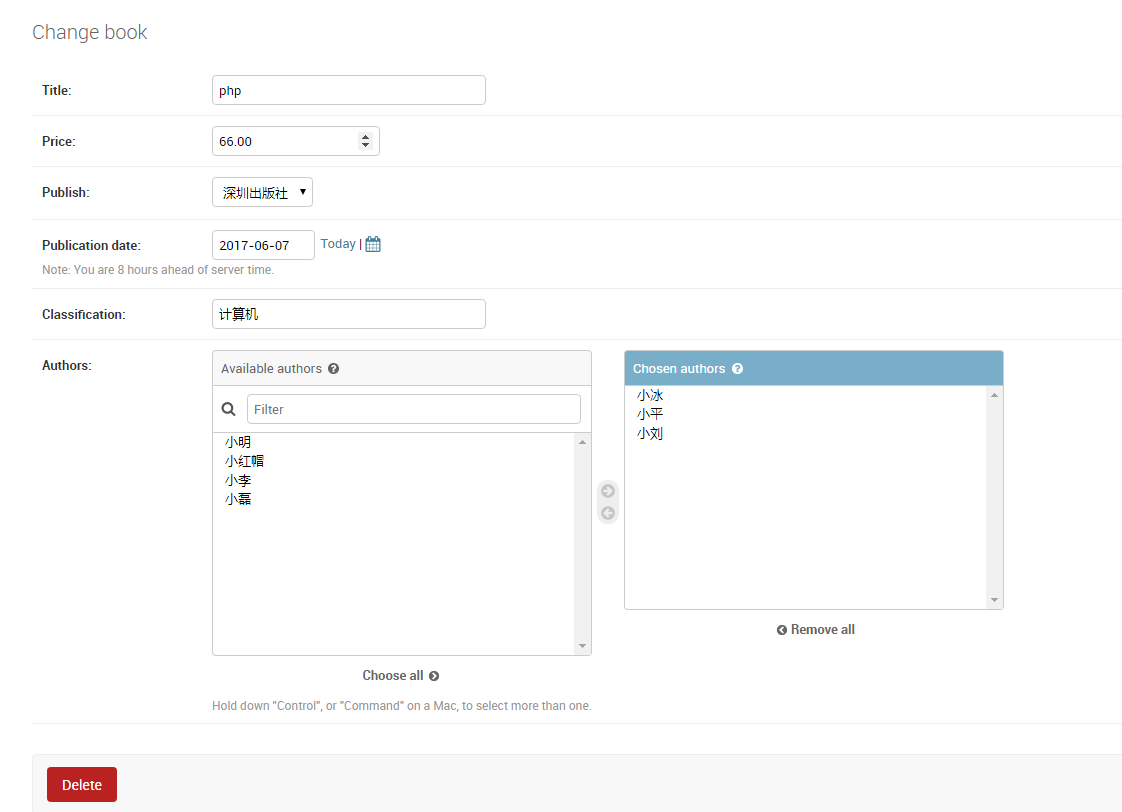Select 小明 in Available authors
The height and width of the screenshot is (812, 1122).
click(x=238, y=442)
